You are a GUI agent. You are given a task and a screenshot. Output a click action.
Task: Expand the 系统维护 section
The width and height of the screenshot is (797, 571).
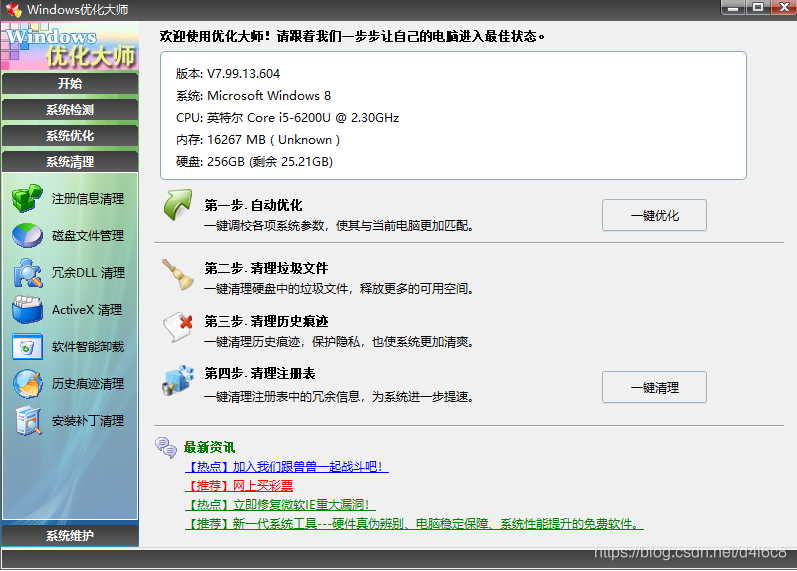click(70, 535)
